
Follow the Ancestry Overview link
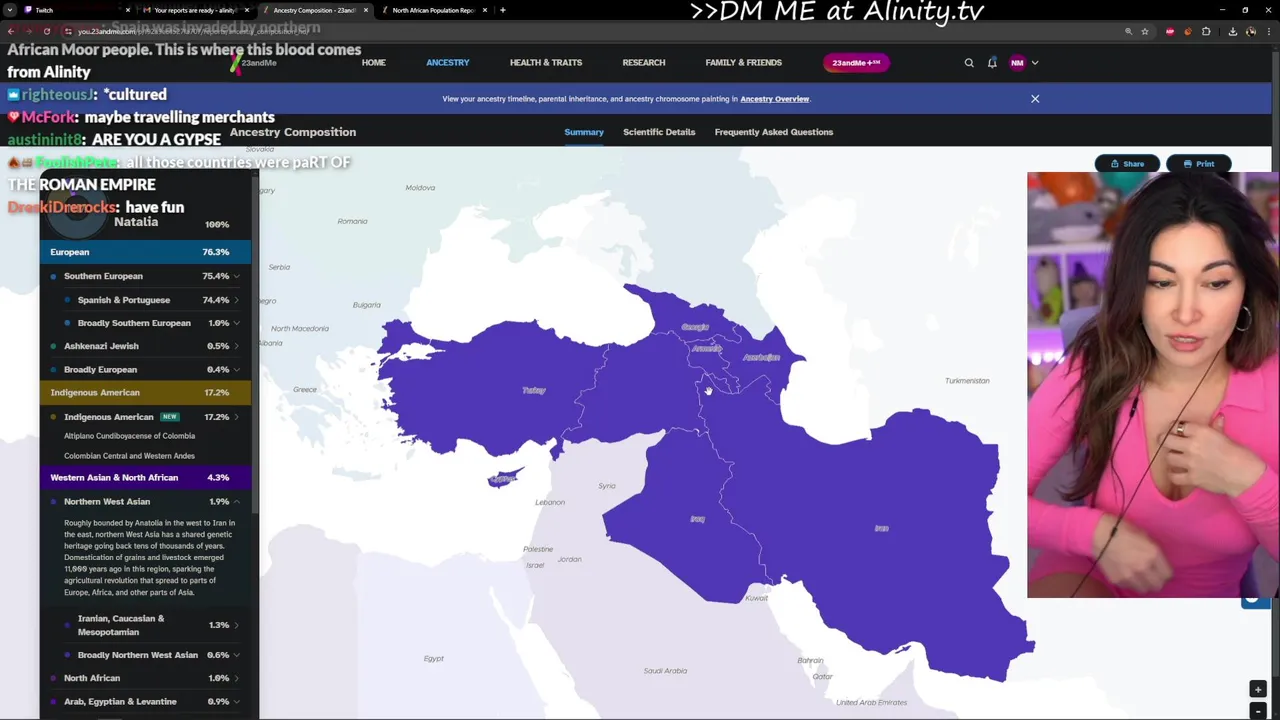click(x=775, y=99)
